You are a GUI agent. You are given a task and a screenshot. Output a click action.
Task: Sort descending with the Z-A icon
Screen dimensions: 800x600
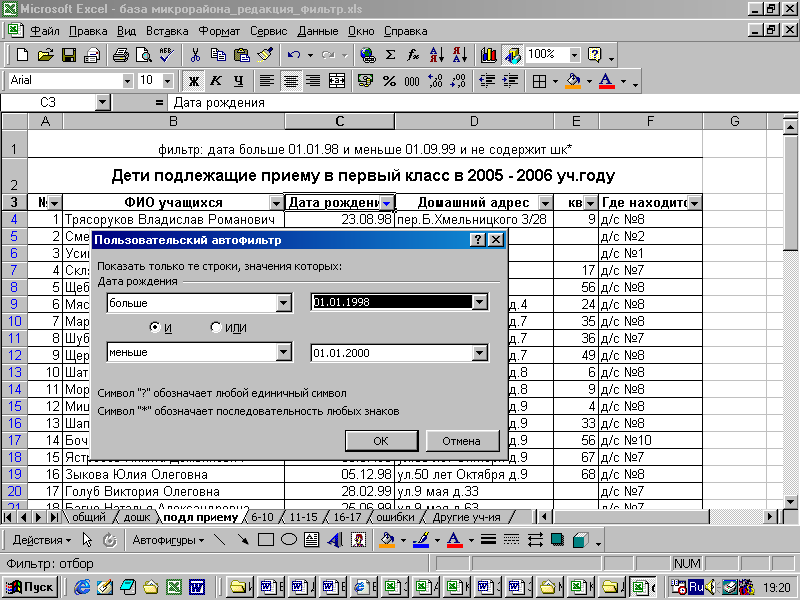click(x=460, y=55)
